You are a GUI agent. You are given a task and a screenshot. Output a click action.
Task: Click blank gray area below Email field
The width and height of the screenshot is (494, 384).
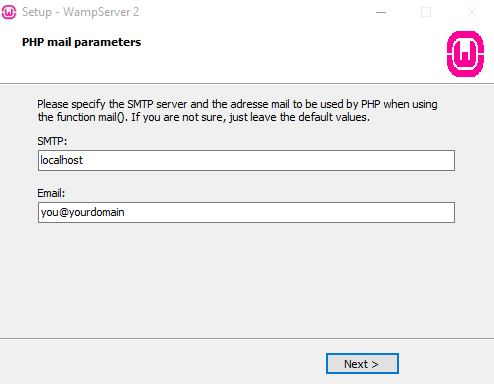pos(246,280)
